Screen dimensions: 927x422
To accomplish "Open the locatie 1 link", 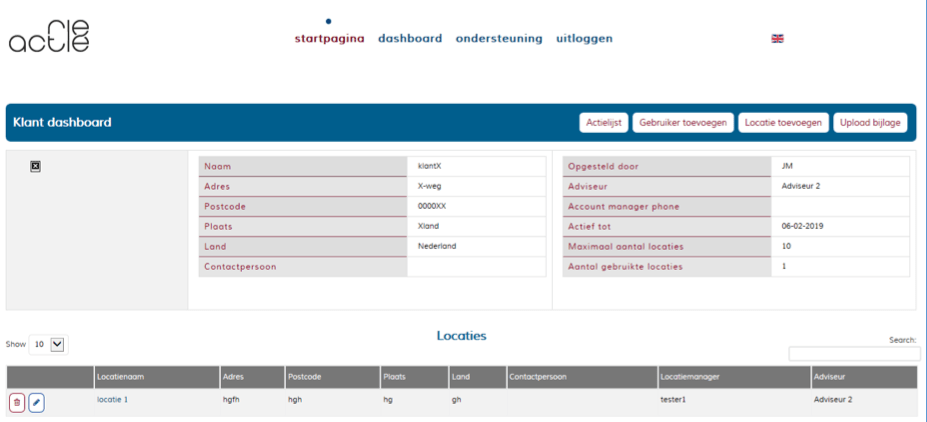I will (x=112, y=399).
